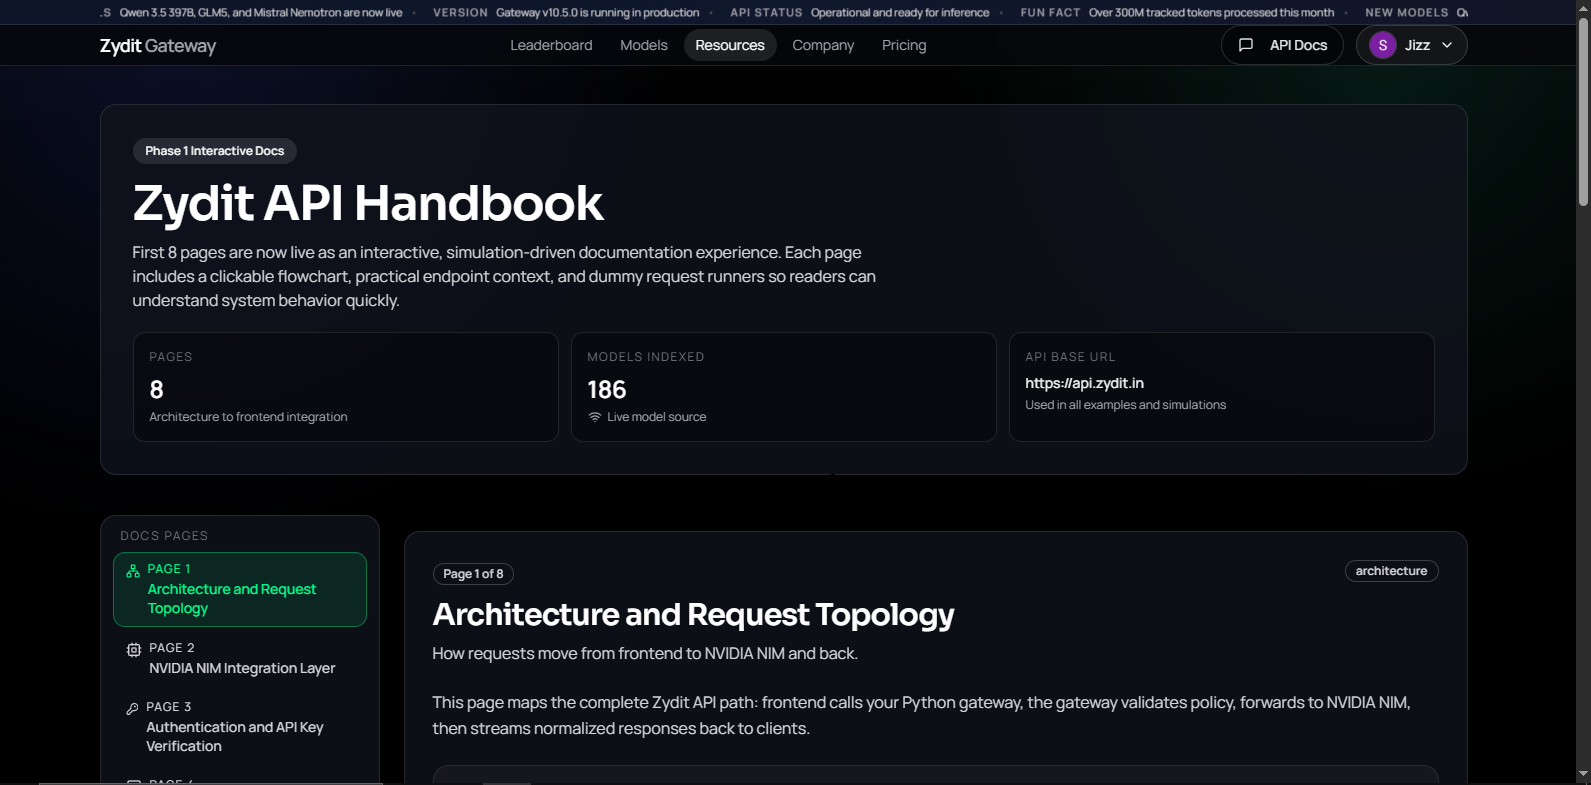The height and width of the screenshot is (785, 1591).
Task: Click ticker text Qwen 3.5 397B, GLM5 now live
Action: (261, 13)
